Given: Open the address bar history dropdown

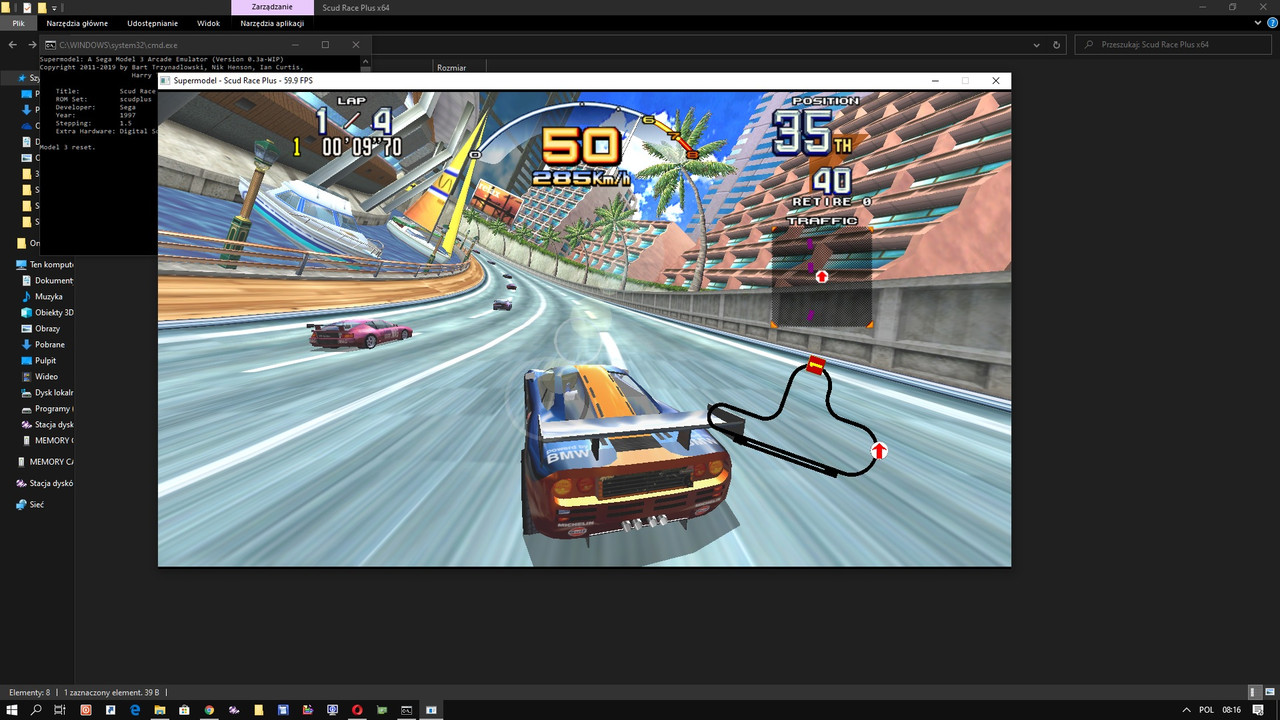Looking at the screenshot, I should coord(1036,45).
